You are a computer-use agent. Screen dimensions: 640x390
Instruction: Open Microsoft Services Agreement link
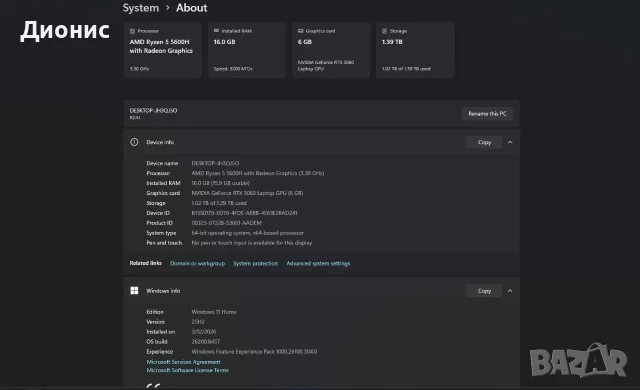[183, 362]
